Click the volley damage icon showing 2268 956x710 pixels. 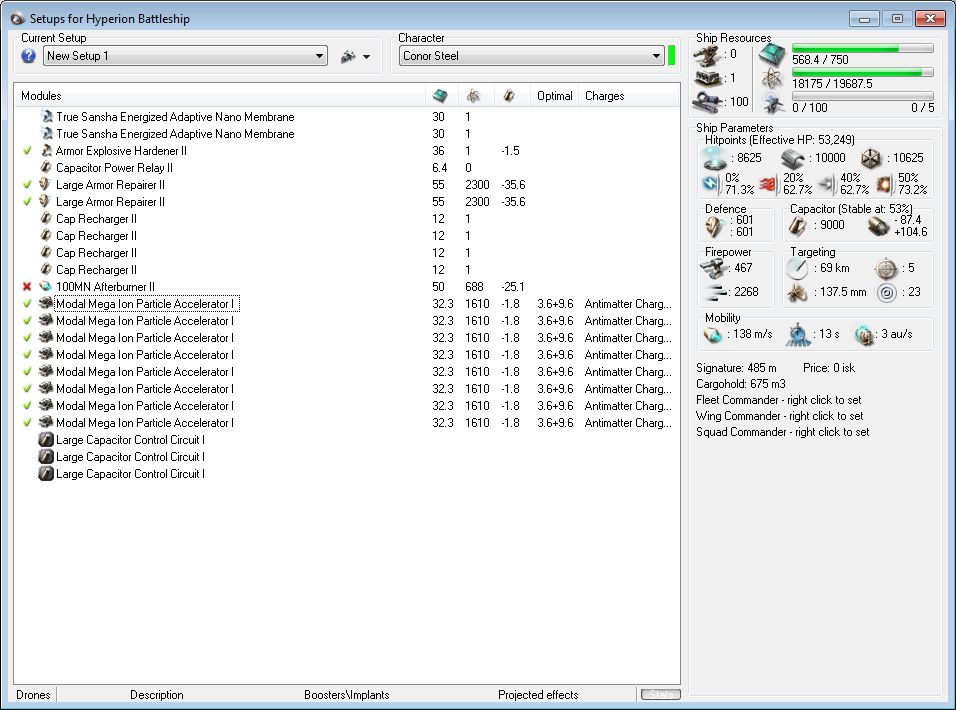[714, 293]
